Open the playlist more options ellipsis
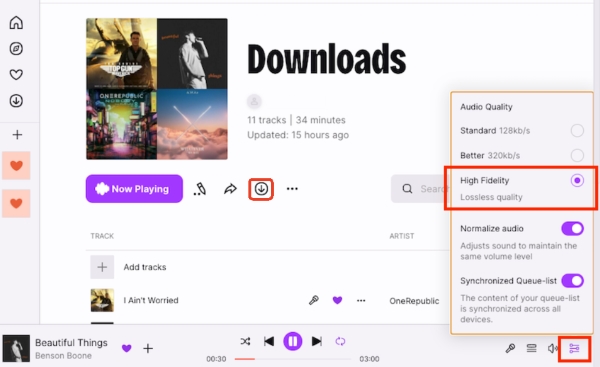Viewport: 600px width, 367px height. tap(292, 189)
